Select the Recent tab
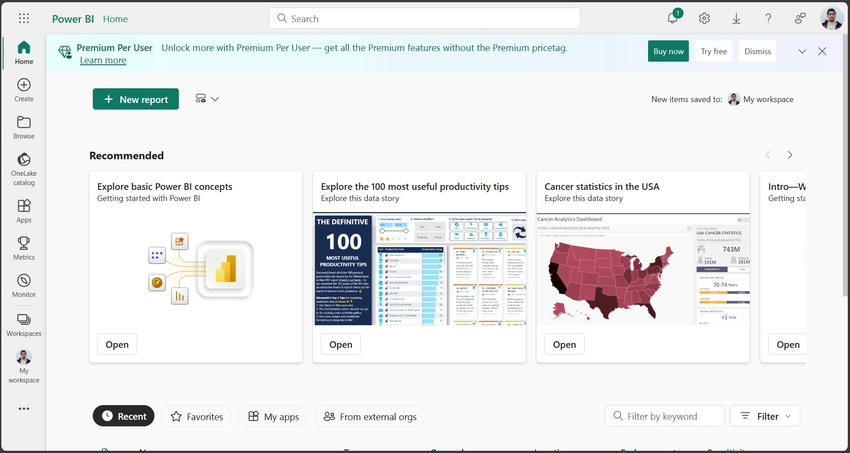Image resolution: width=850 pixels, height=453 pixels. tap(124, 416)
